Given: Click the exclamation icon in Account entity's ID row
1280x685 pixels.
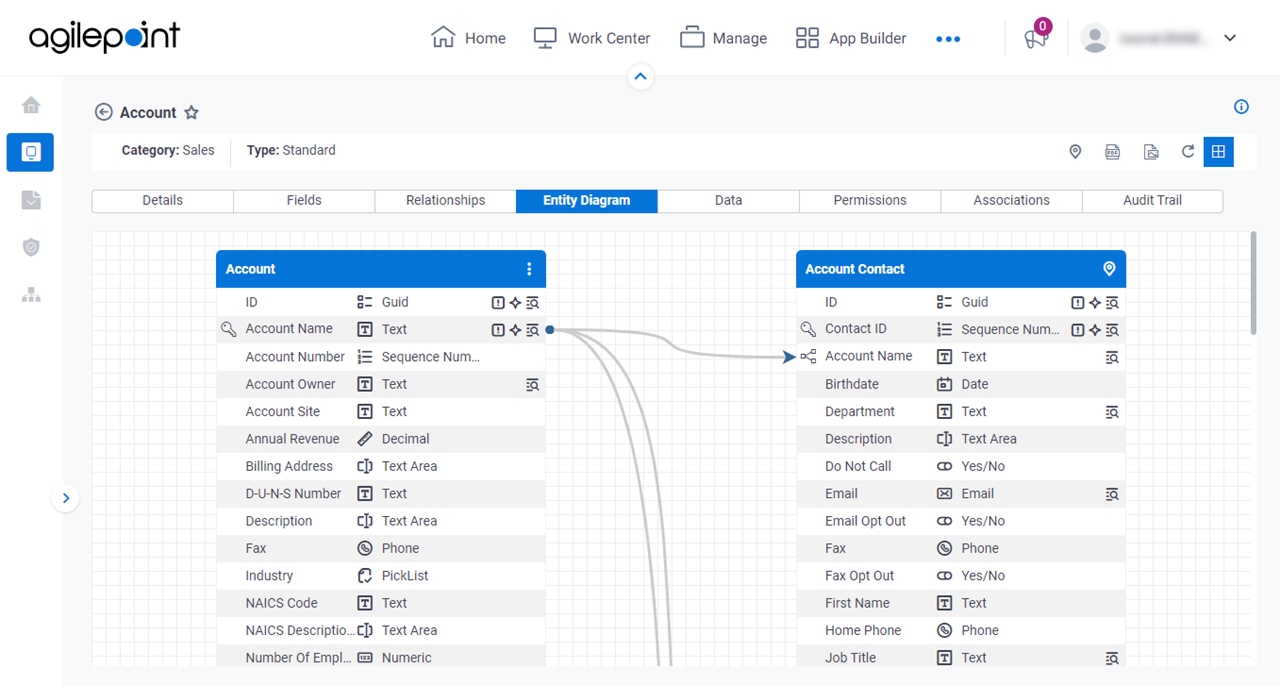Looking at the screenshot, I should click(x=498, y=302).
